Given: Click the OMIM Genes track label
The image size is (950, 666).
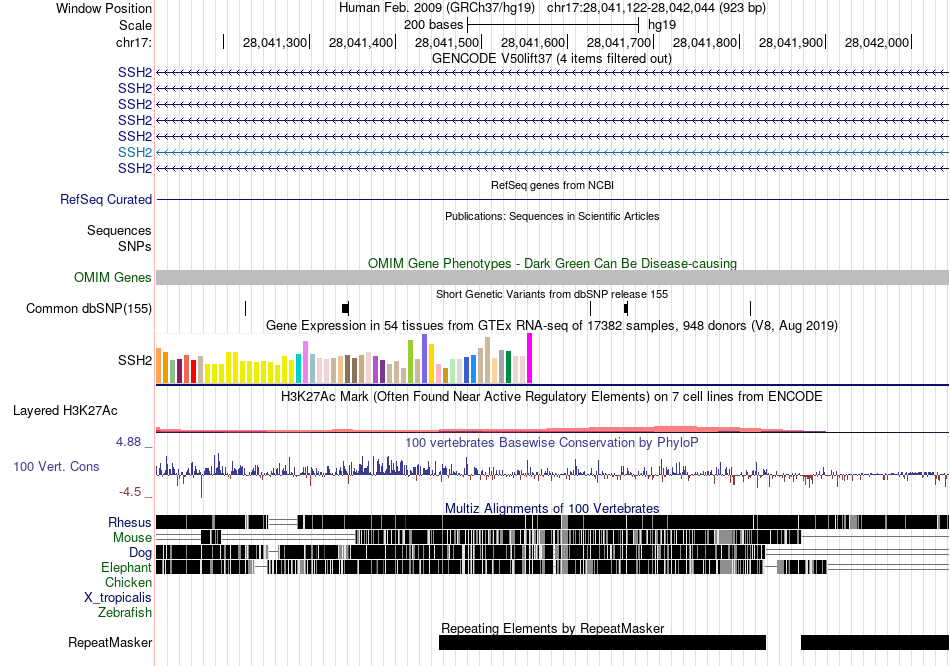Looking at the screenshot, I should click(113, 278).
